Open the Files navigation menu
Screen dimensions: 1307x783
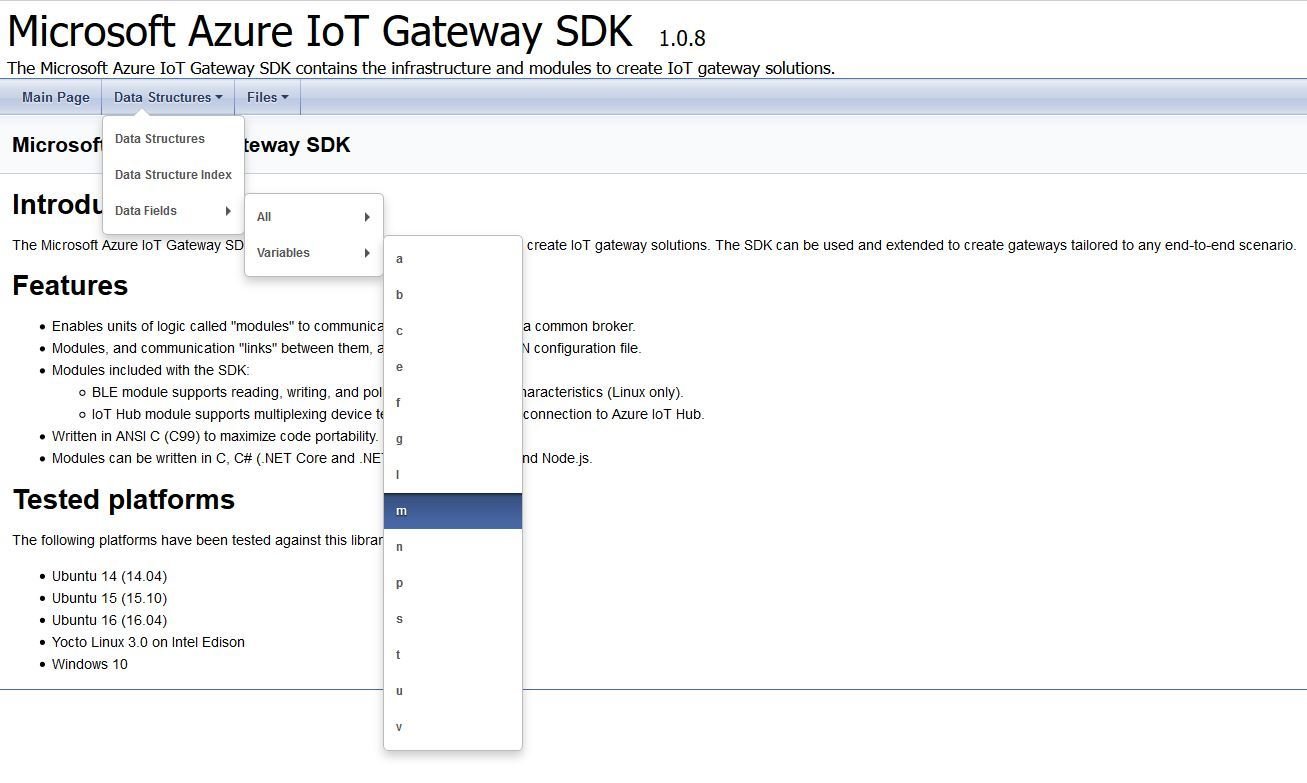267,97
